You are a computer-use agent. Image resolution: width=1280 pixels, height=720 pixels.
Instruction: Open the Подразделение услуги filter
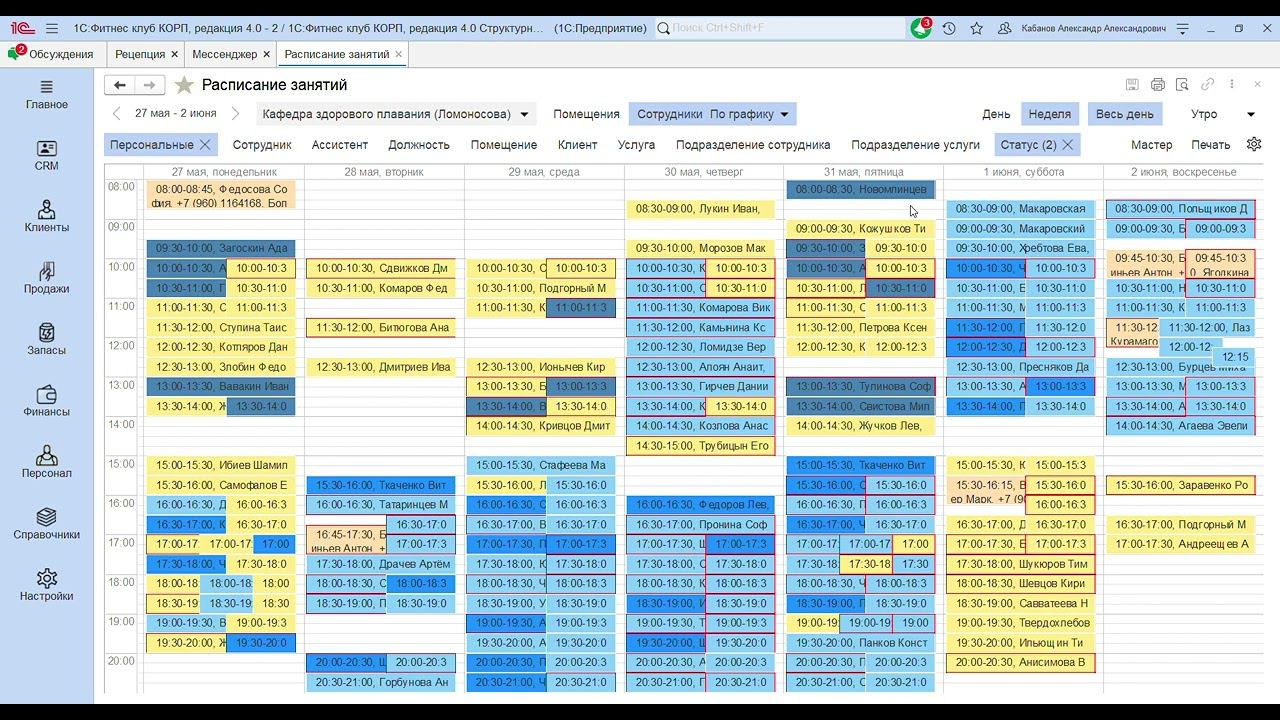tap(915, 145)
